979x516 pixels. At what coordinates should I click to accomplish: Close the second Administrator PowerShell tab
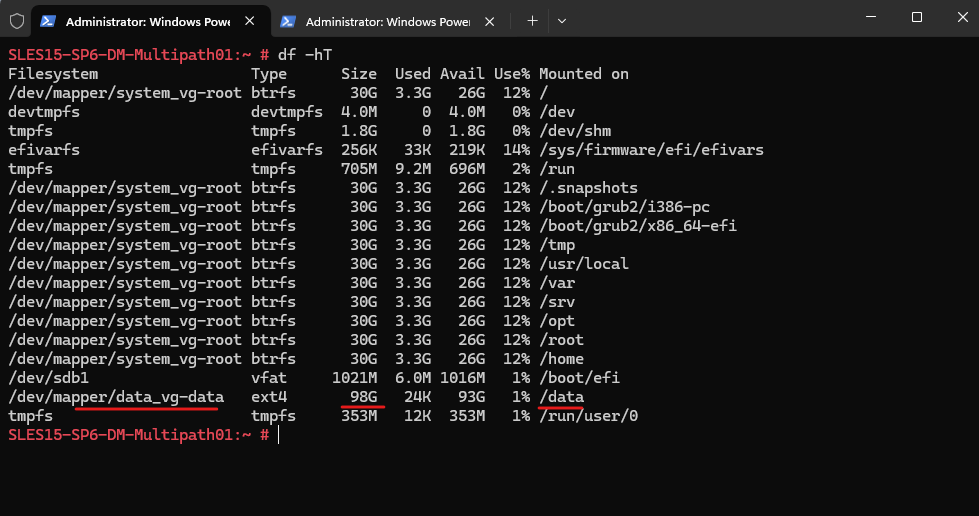pyautogui.click(x=490, y=21)
